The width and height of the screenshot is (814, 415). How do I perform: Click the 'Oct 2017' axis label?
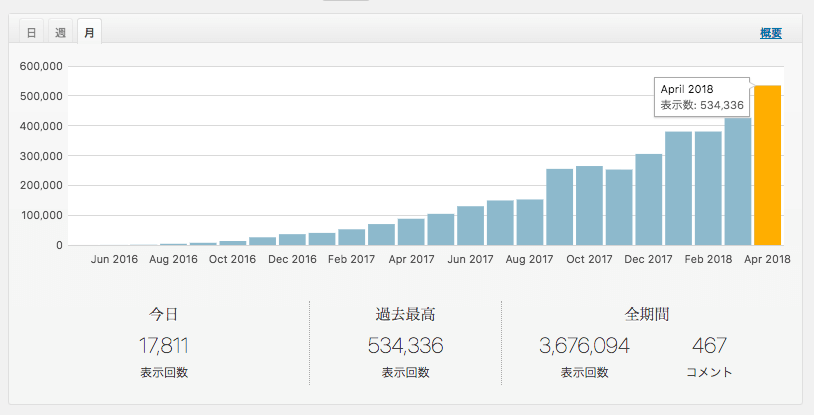pos(589,259)
